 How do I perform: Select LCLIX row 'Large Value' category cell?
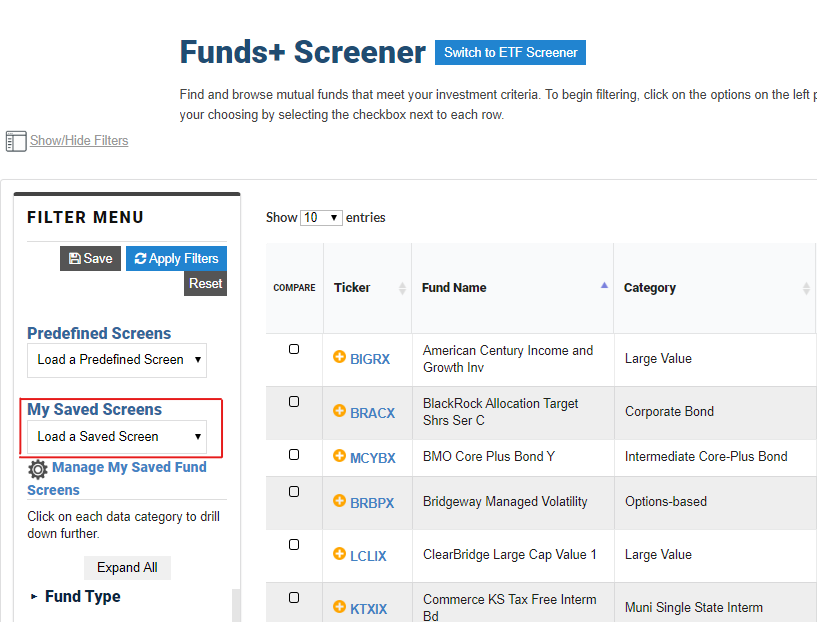pos(658,555)
